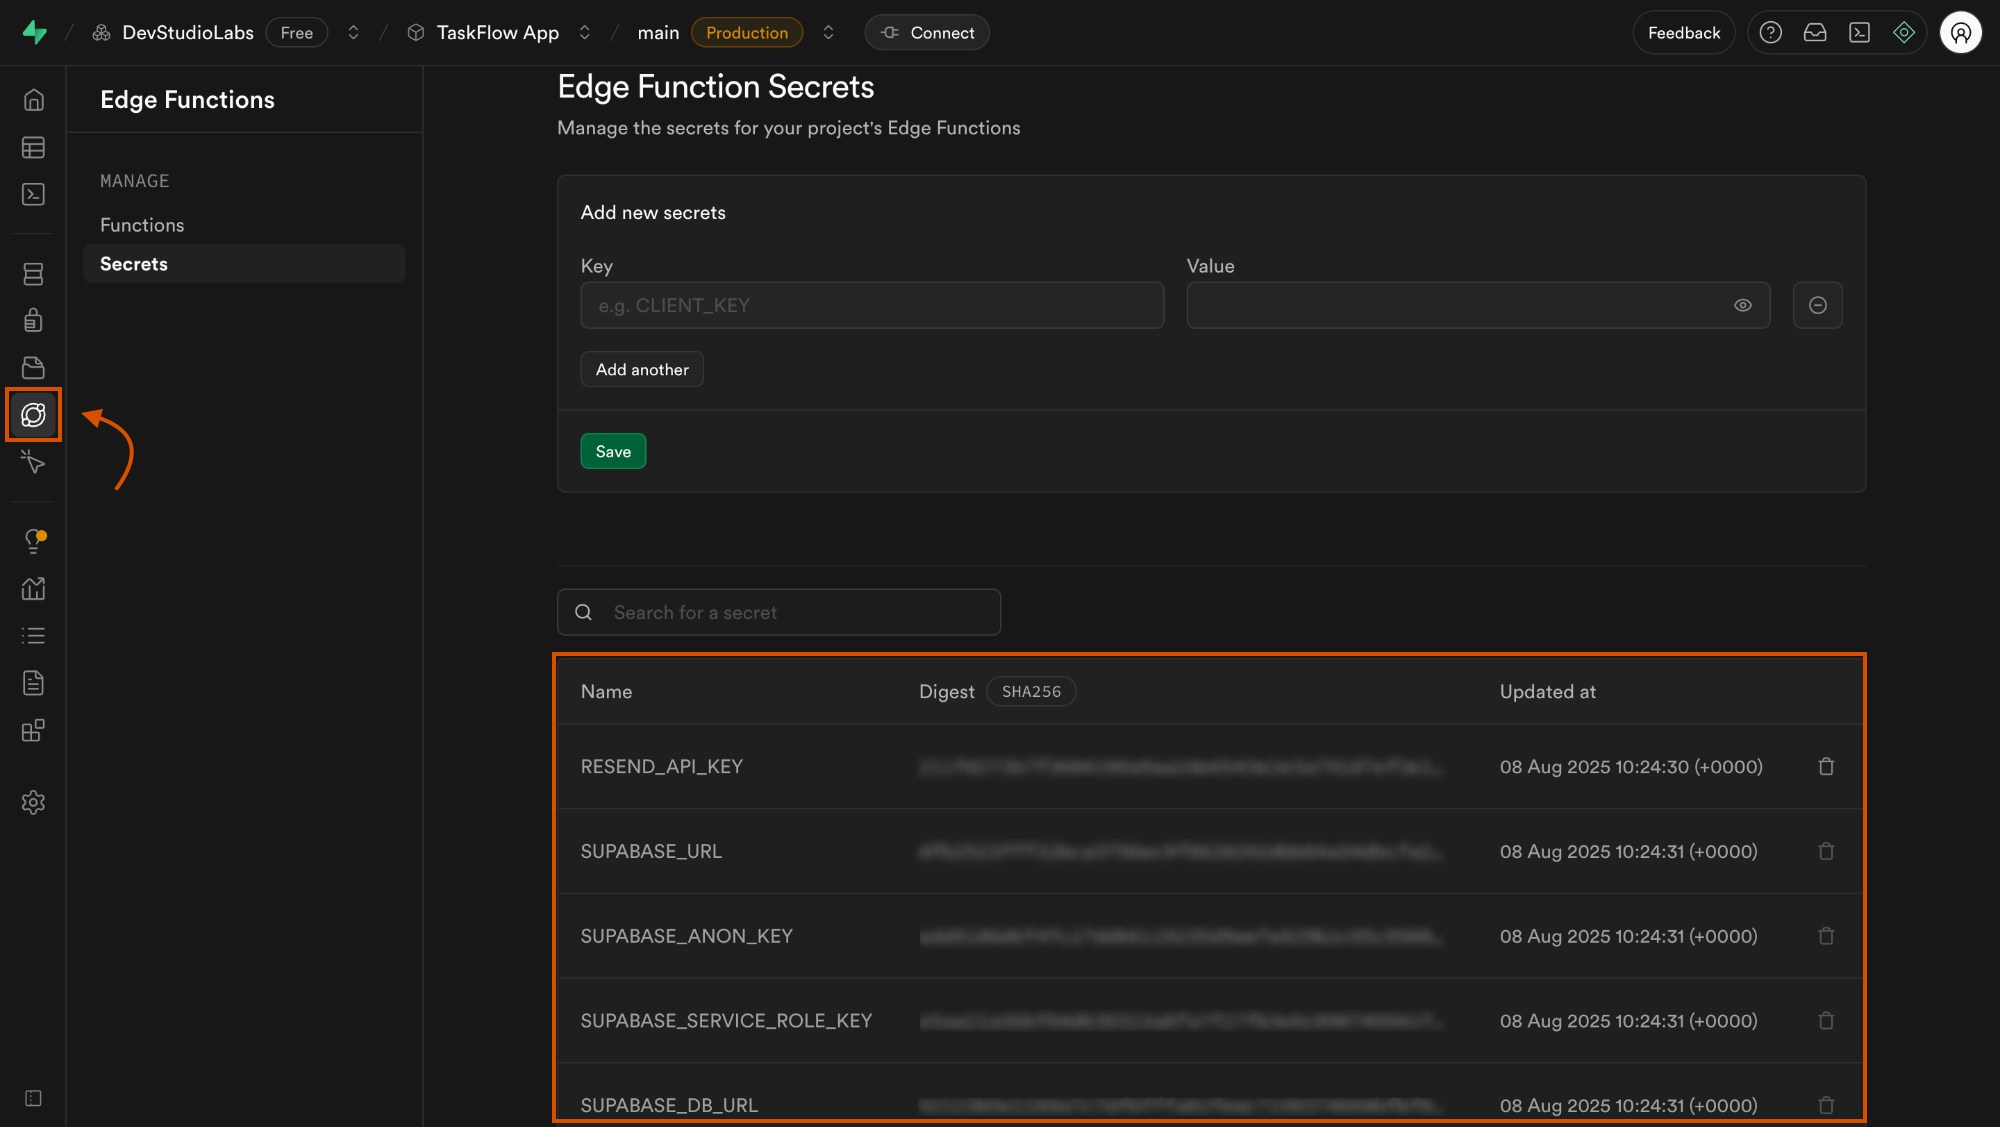
Task: Select Secrets in the Manage menu
Action: pos(134,263)
